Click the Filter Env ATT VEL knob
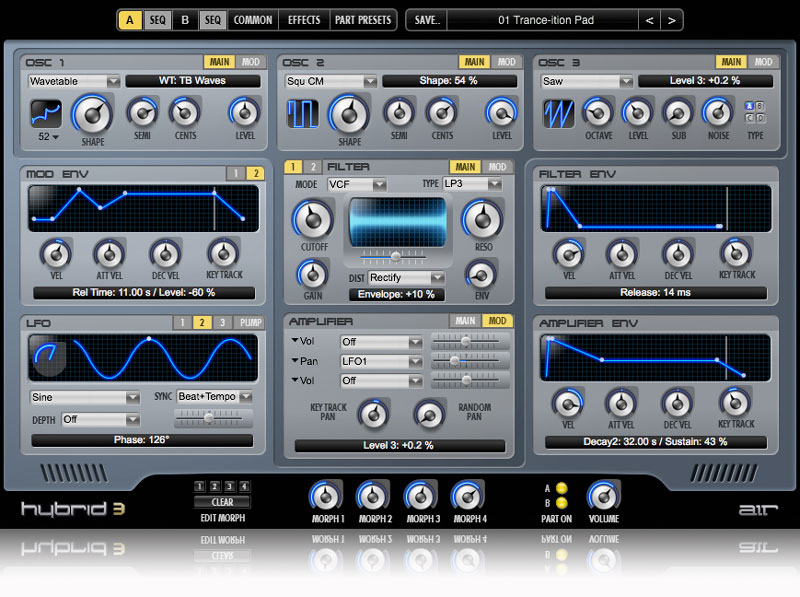This screenshot has width=800, height=597. [x=621, y=254]
